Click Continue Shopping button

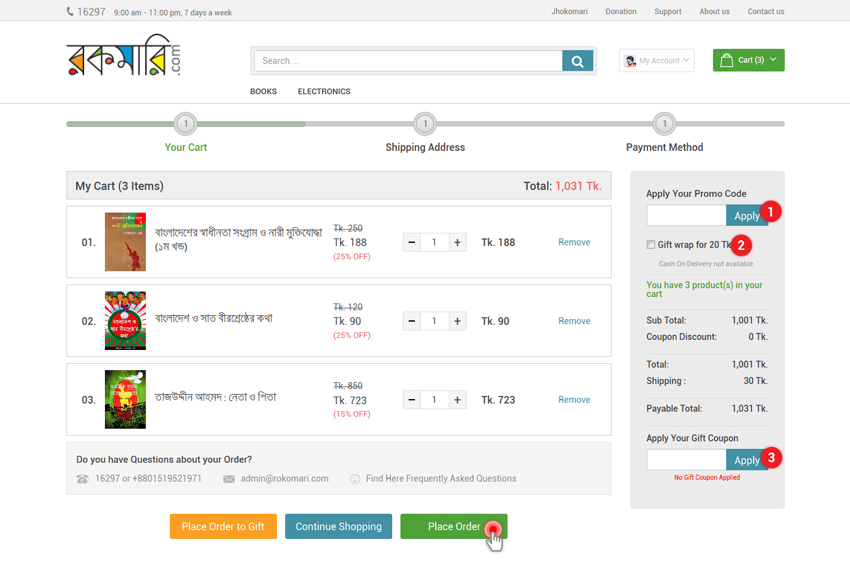[x=338, y=527]
